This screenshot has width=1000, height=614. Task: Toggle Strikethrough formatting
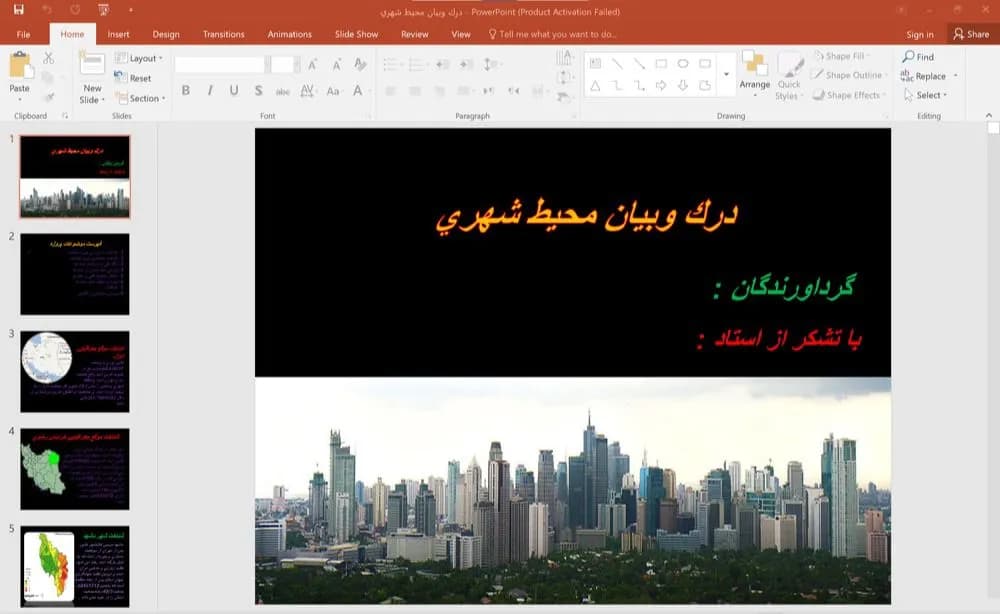point(283,91)
